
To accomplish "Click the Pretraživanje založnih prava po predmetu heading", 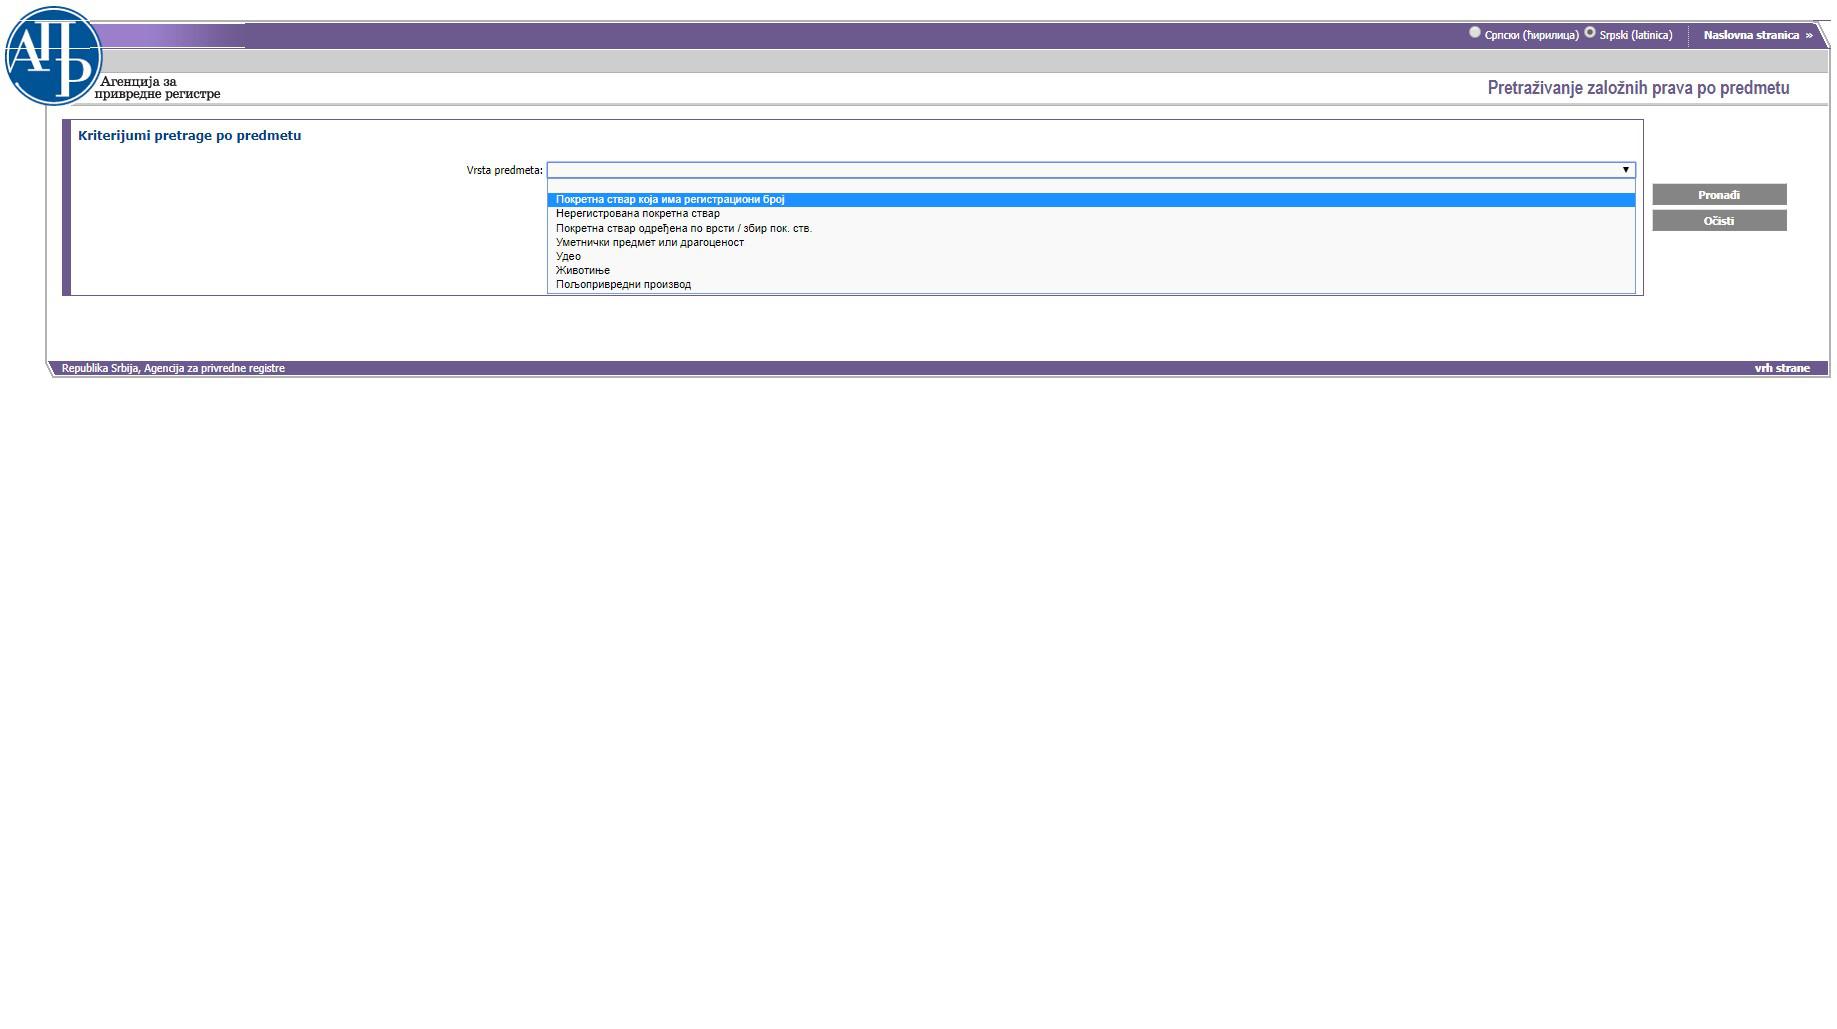I will point(1638,88).
